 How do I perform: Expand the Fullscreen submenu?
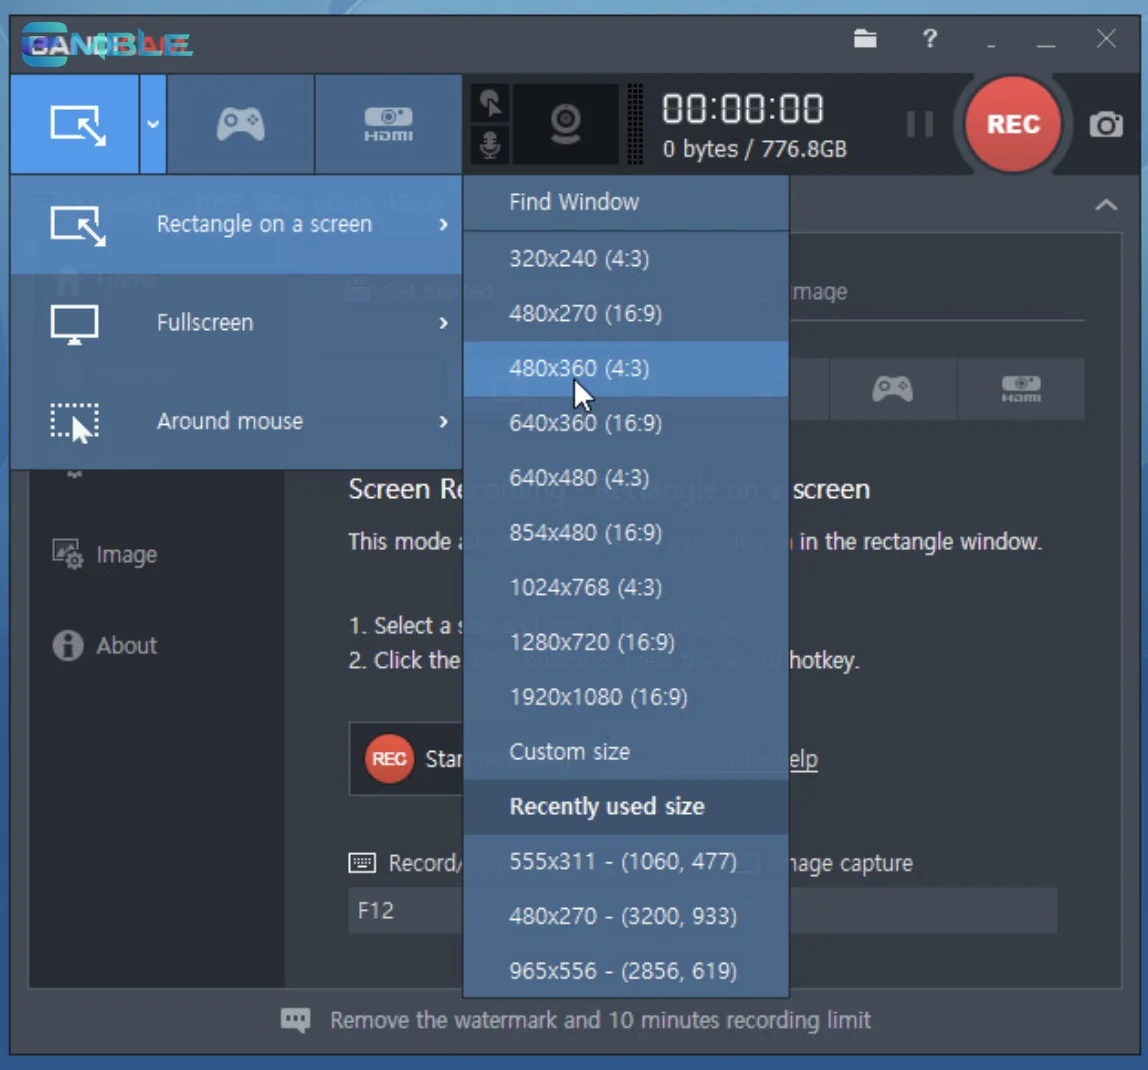point(236,323)
